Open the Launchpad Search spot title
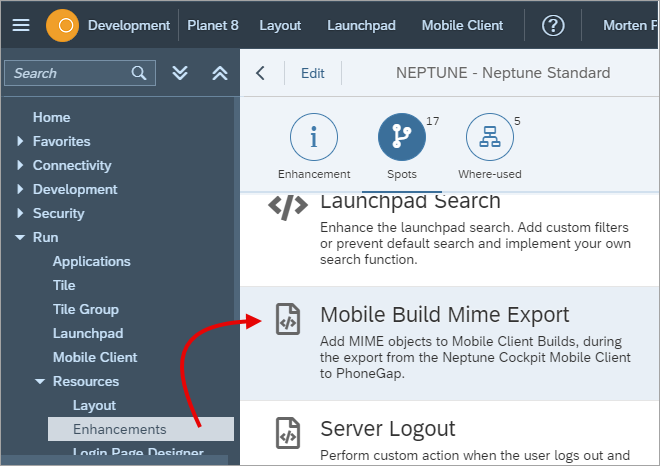 tap(410, 201)
